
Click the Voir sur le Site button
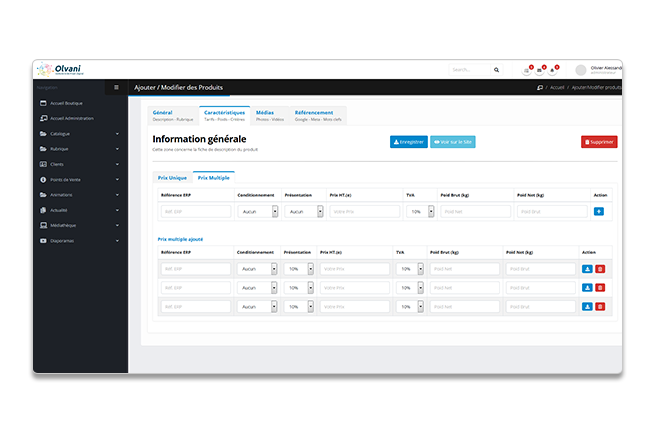(453, 142)
